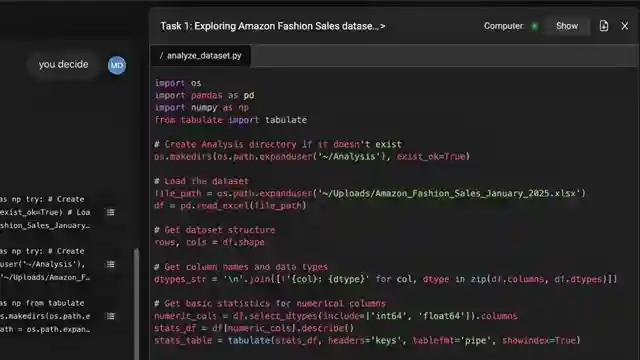The height and width of the screenshot is (360, 640).
Task: Click the 'you decide' chat message
Action: (x=64, y=64)
